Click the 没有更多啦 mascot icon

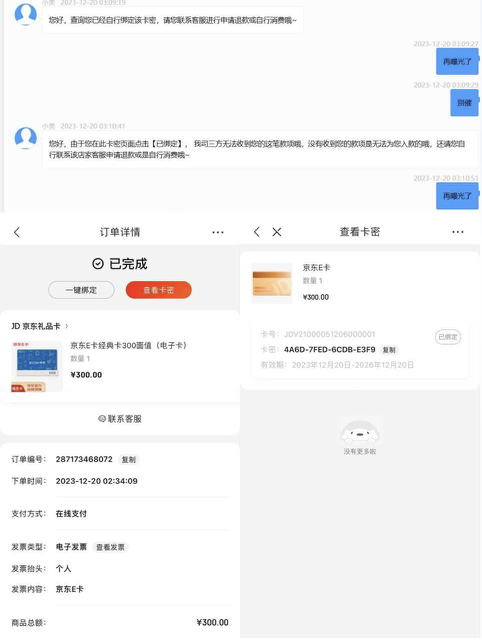(360, 432)
